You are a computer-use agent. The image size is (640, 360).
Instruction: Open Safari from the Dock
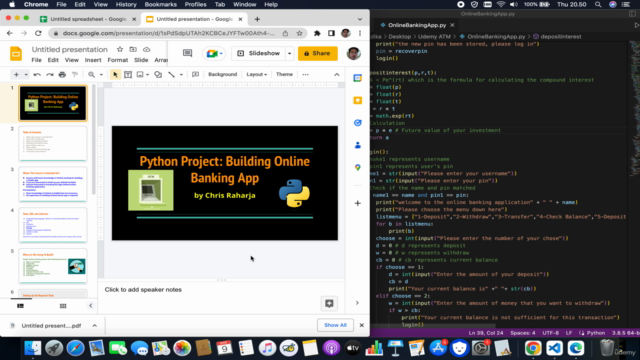[75, 348]
